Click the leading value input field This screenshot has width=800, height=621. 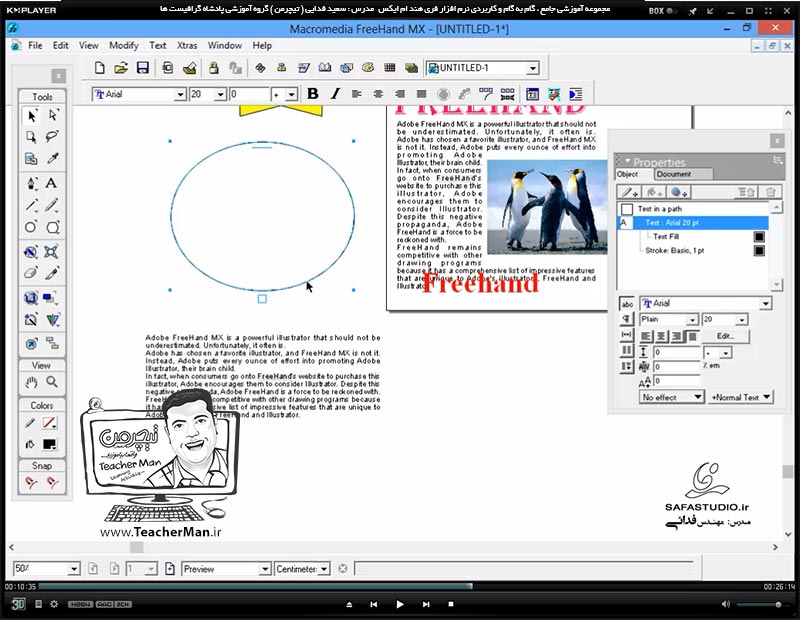pyautogui.click(x=677, y=352)
